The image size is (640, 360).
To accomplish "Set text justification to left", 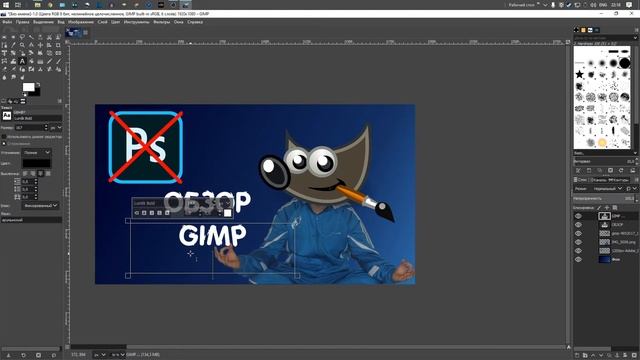I will click(25, 173).
